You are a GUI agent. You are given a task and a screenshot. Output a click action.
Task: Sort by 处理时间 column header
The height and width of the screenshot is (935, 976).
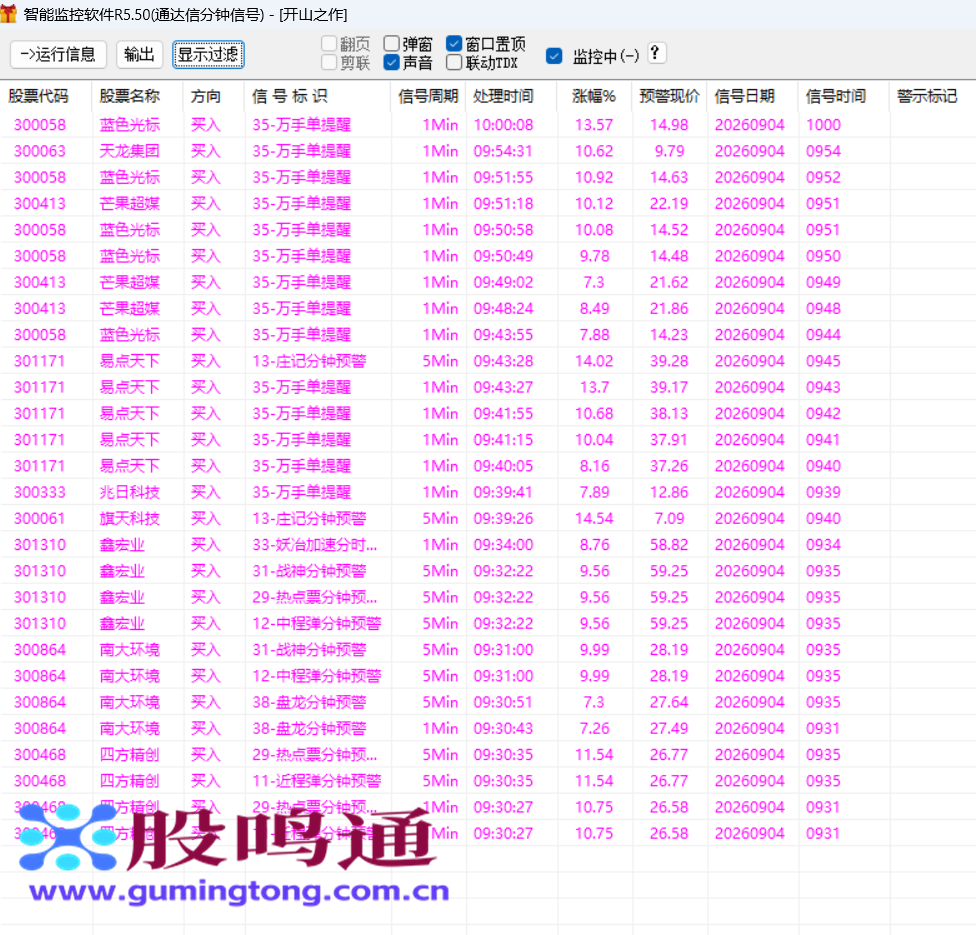503,96
